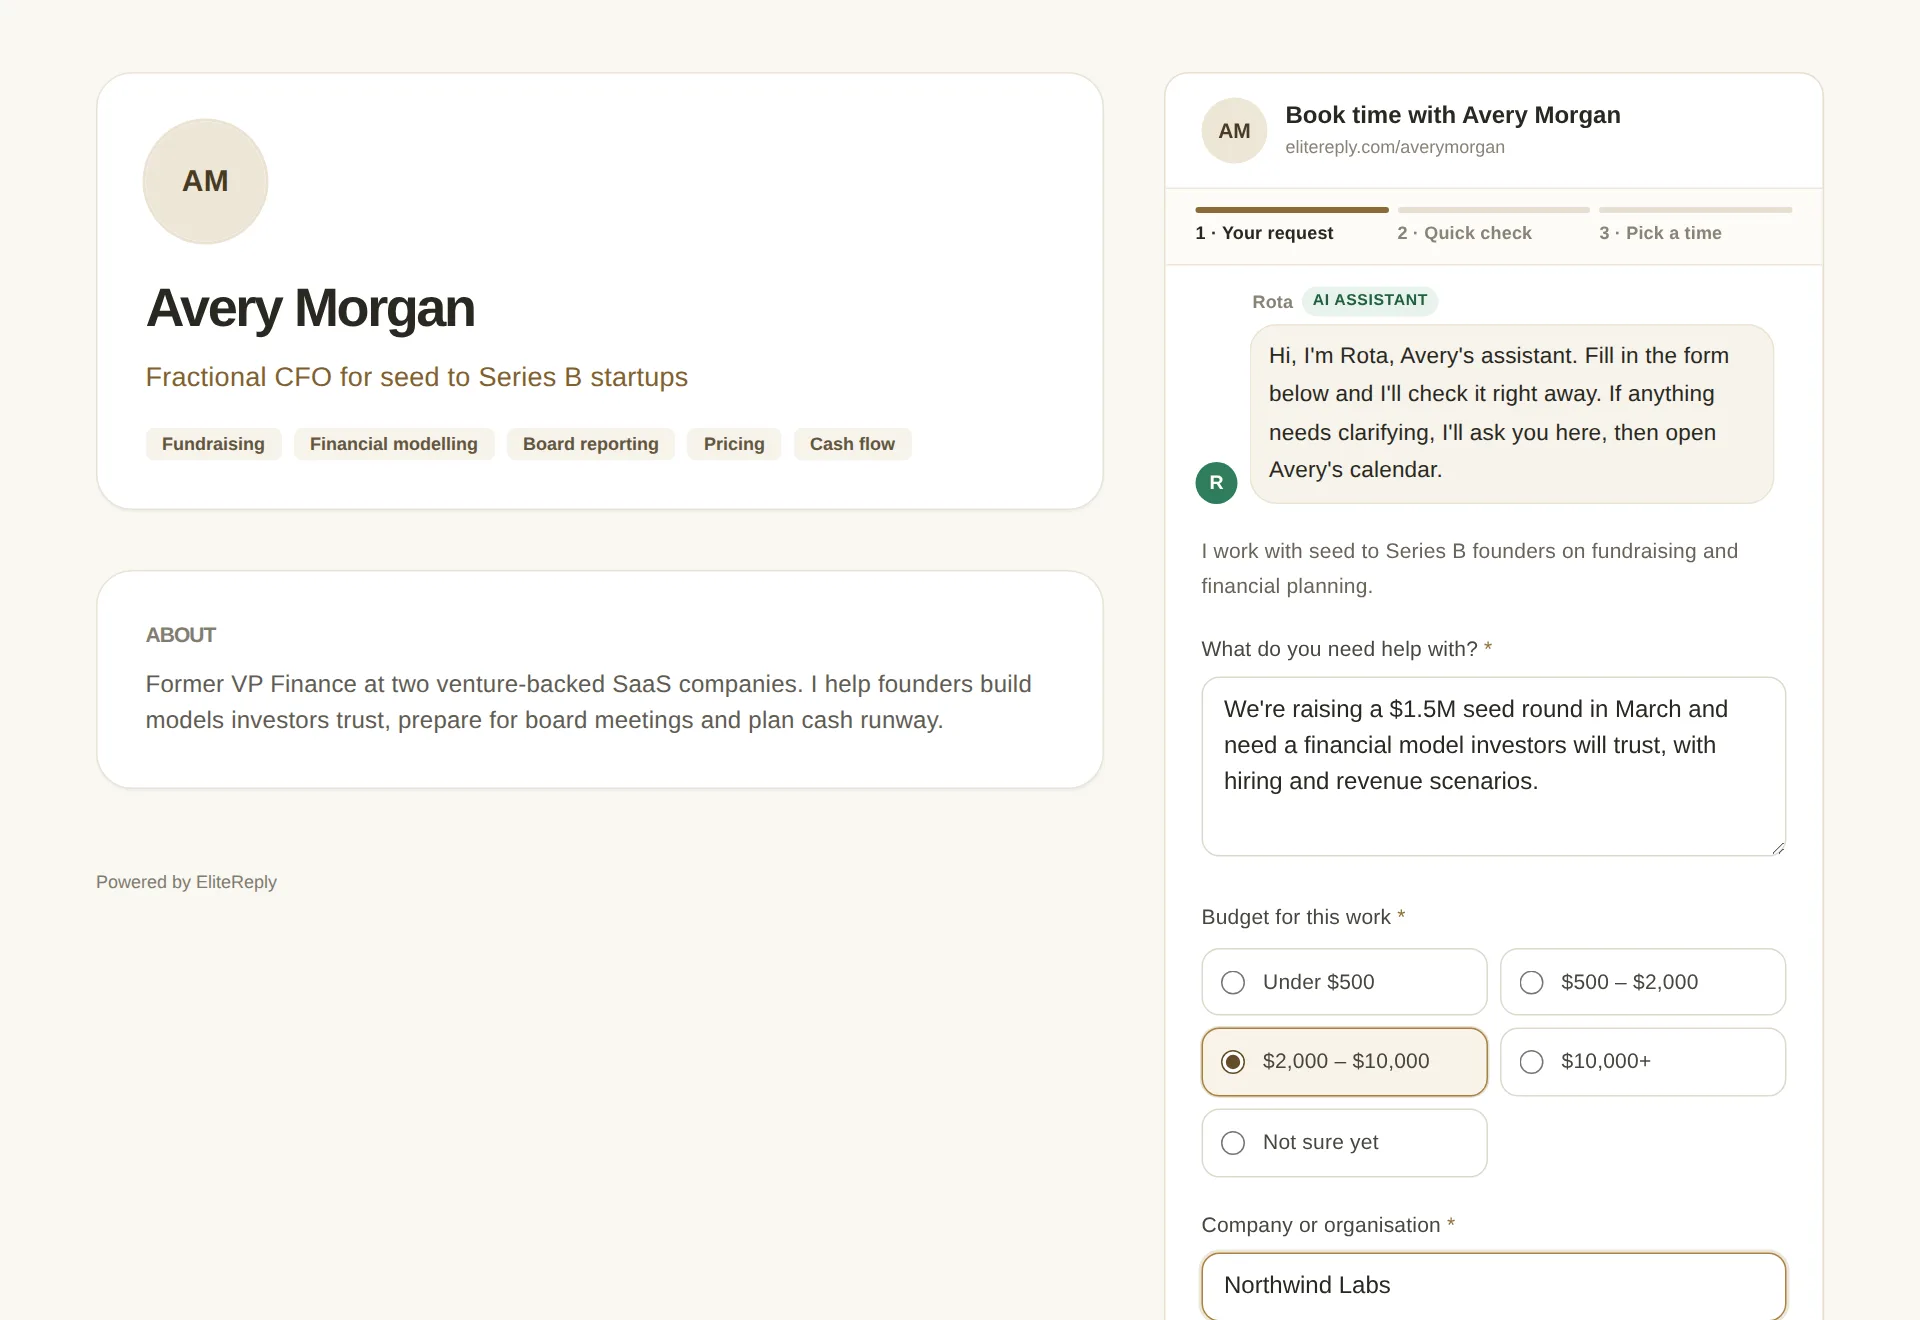
Task: Go to step 2 Quick check
Action: point(1493,225)
